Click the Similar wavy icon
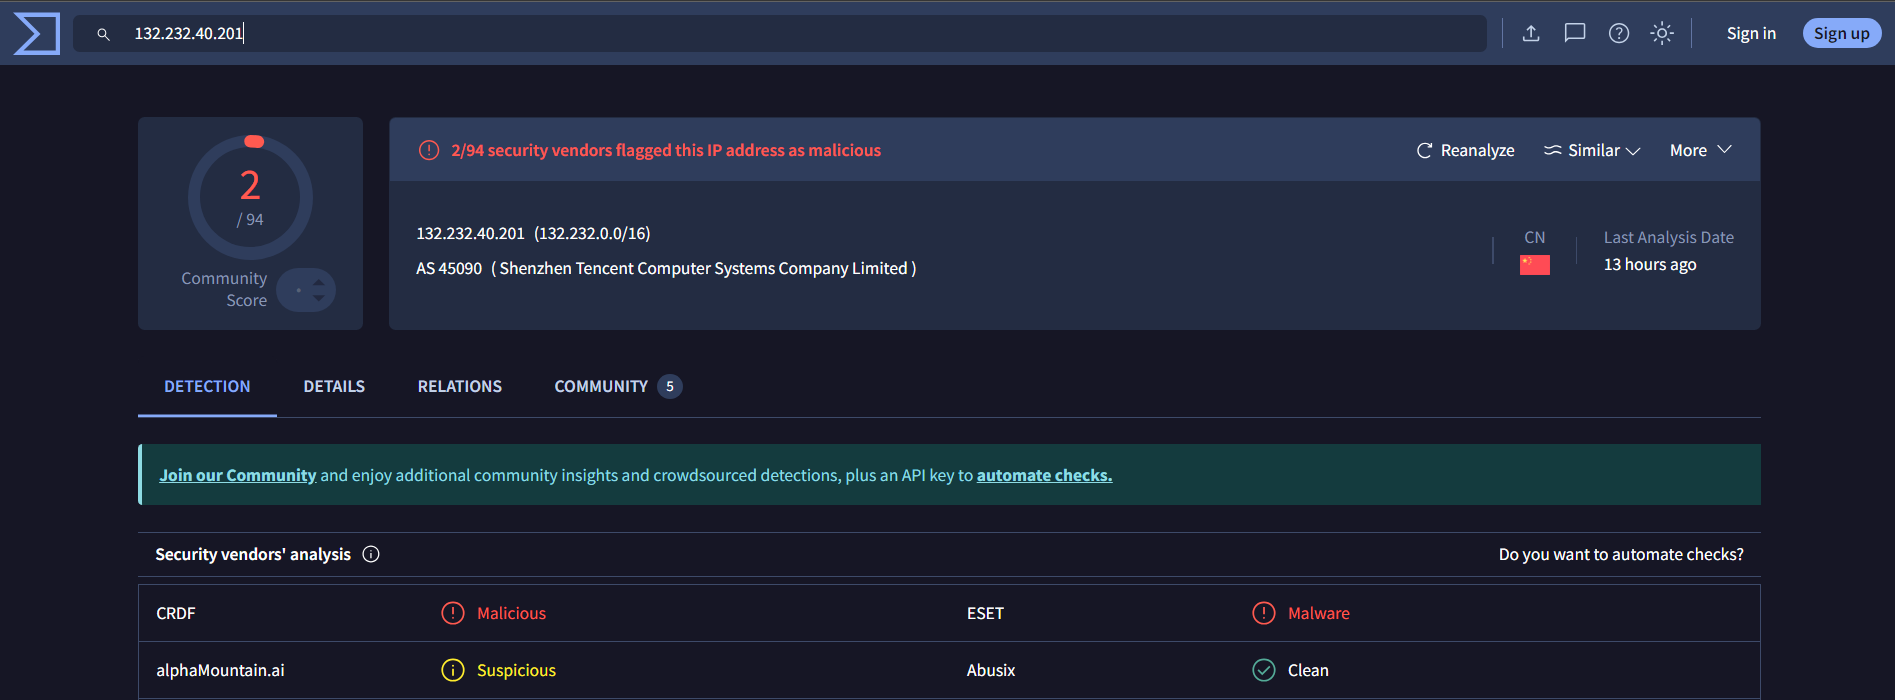The image size is (1895, 700). 1552,150
